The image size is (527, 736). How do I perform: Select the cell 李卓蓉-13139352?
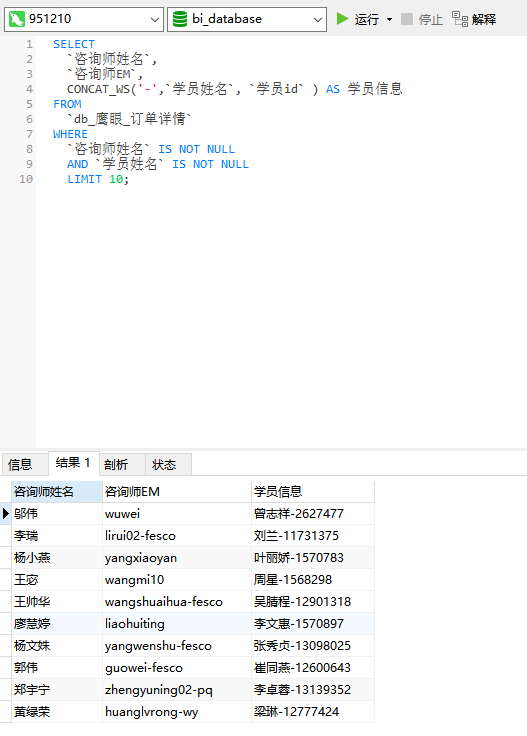click(313, 690)
